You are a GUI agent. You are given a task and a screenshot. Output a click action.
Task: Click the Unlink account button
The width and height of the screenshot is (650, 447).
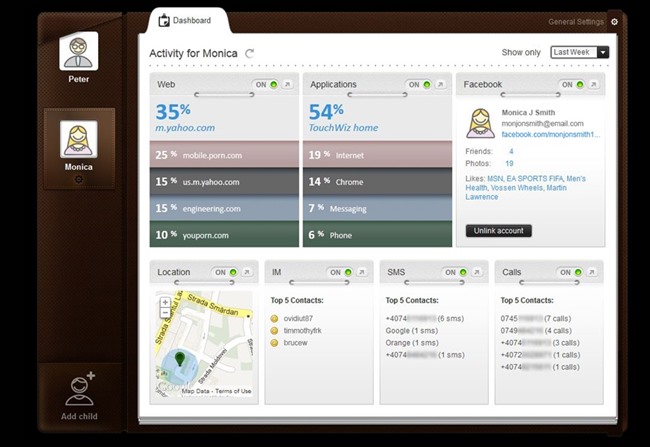coord(499,231)
